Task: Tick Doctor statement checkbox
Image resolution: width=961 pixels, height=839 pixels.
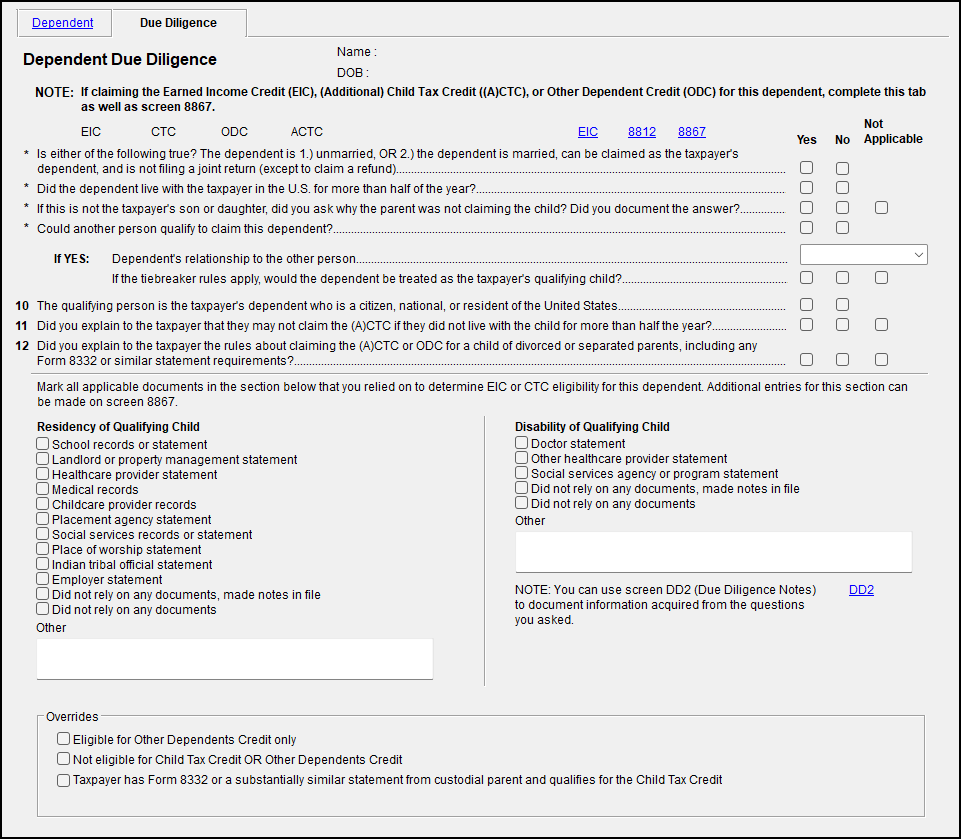Action: pyautogui.click(x=522, y=442)
